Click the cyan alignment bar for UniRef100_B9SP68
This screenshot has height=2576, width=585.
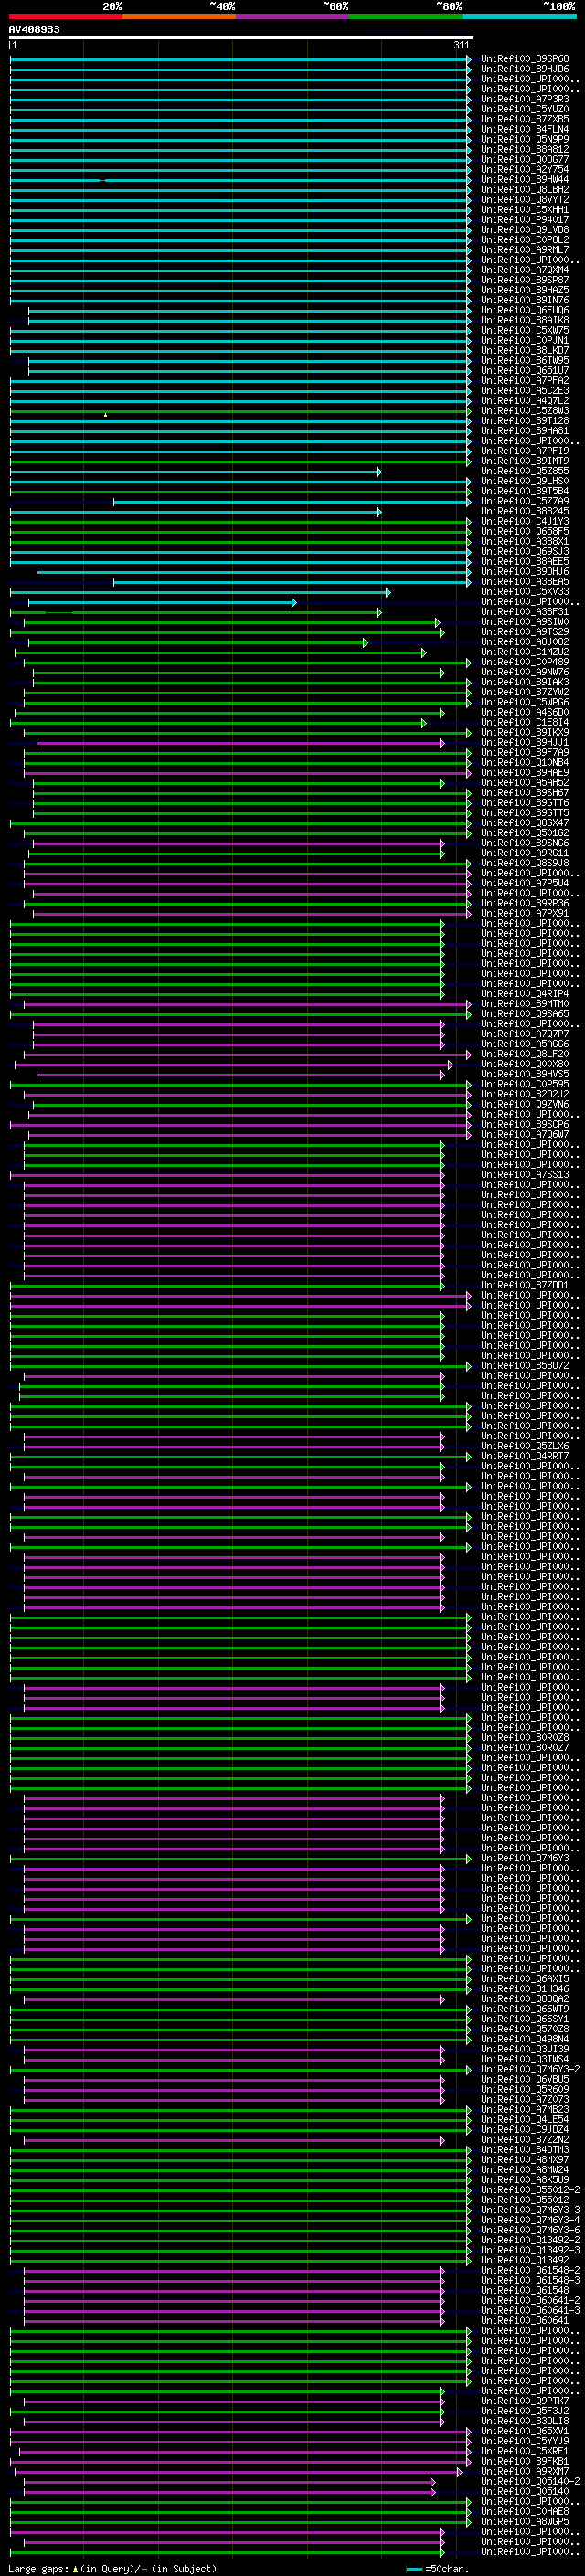coord(240,59)
